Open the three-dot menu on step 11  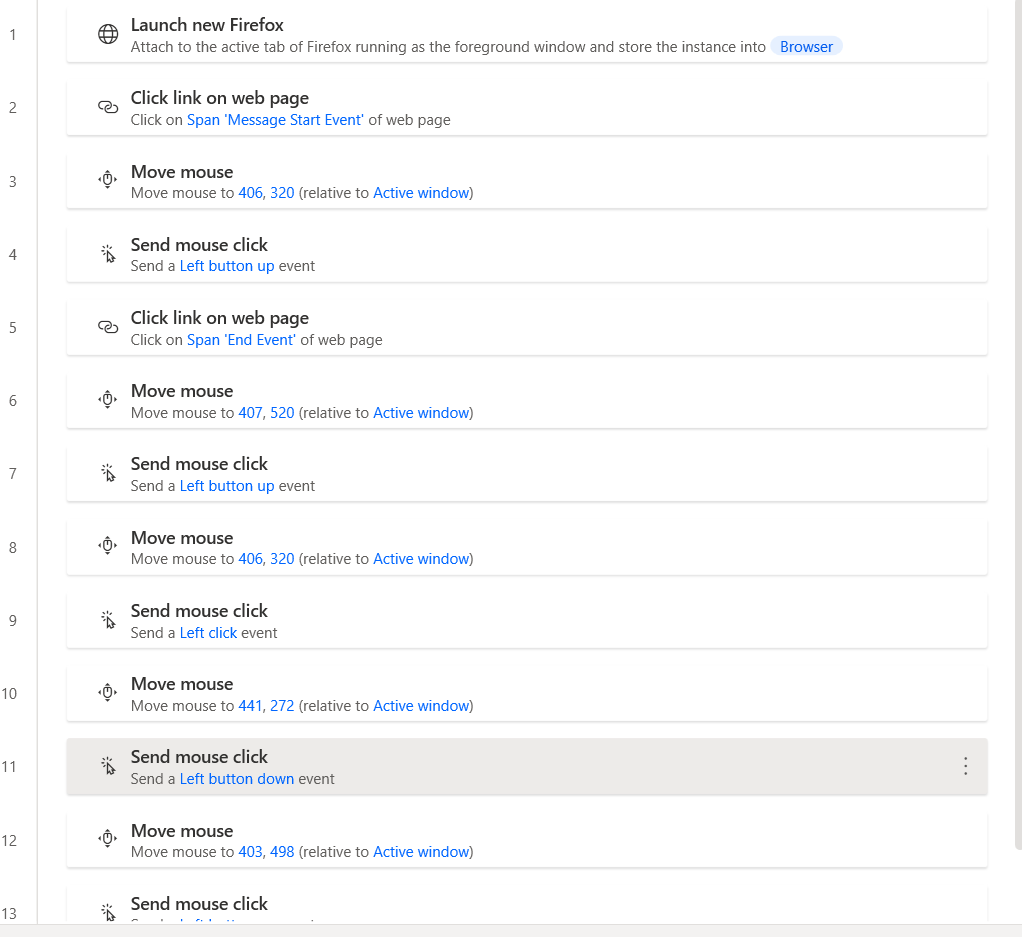click(x=965, y=766)
